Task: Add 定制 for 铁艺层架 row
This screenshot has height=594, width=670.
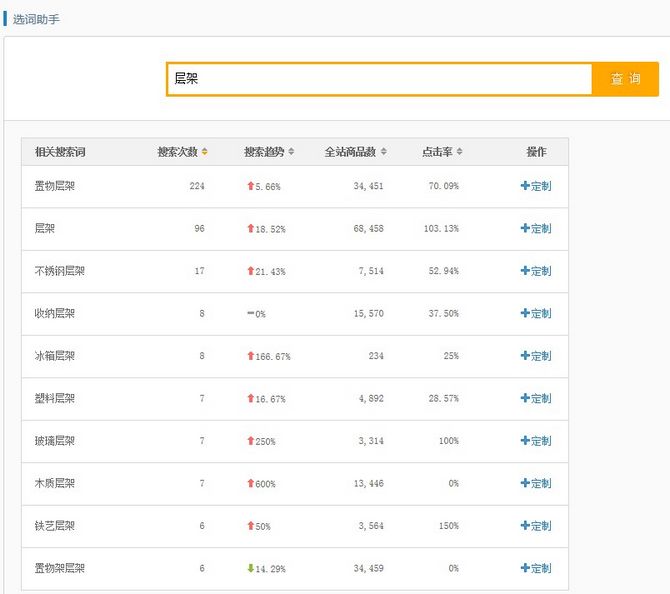Action: (x=536, y=526)
